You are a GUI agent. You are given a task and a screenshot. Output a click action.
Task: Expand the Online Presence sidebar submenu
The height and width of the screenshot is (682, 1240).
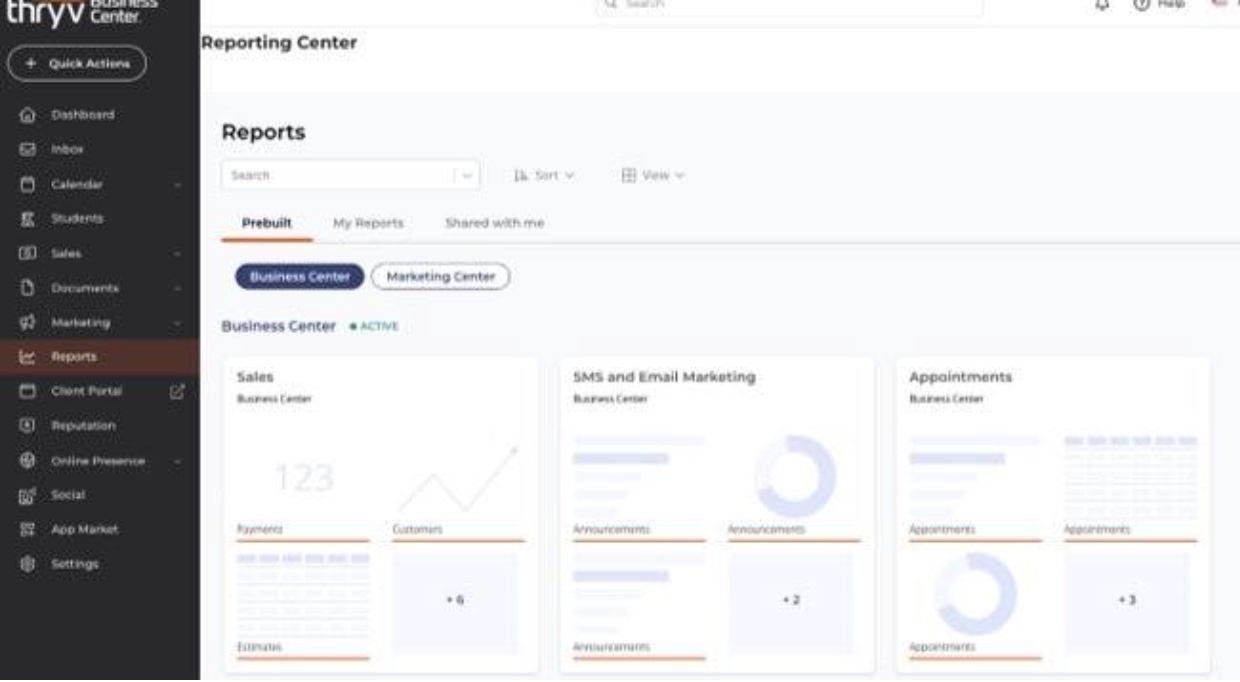click(177, 461)
